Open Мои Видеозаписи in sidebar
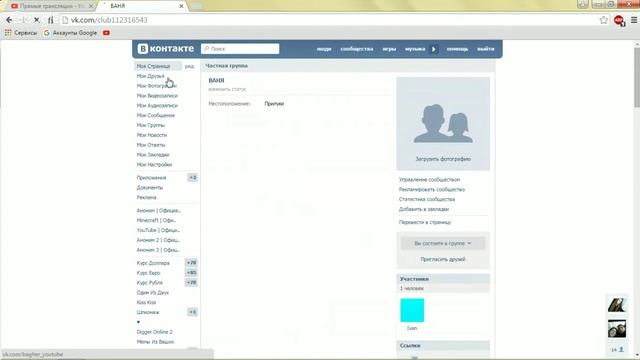The width and height of the screenshot is (640, 360). (157, 96)
